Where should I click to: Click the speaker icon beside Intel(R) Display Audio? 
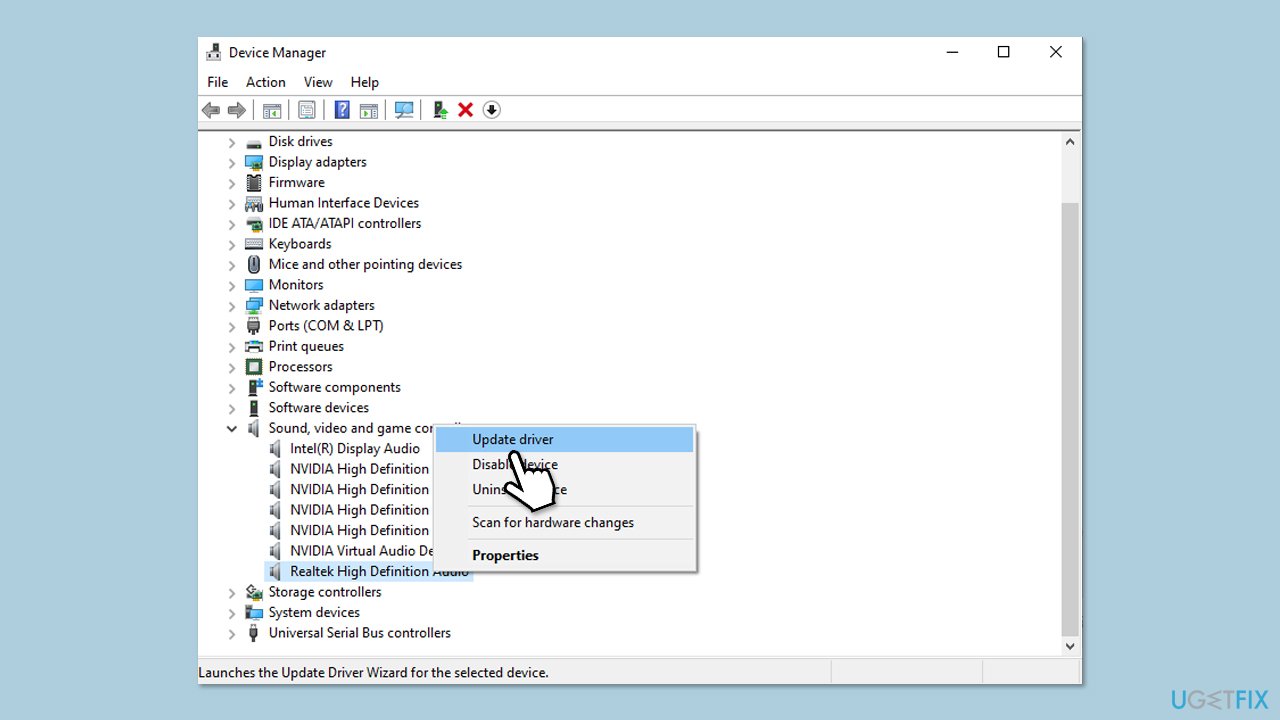point(276,449)
